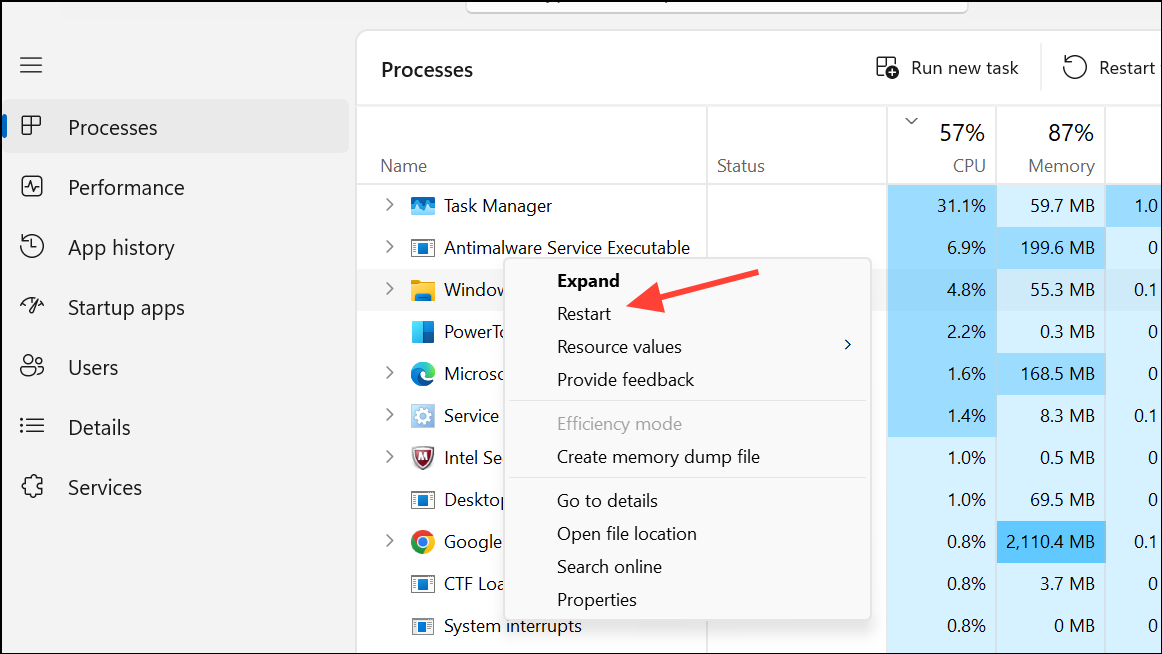
Task: Open the Resource values submenu arrow
Action: pos(848,344)
